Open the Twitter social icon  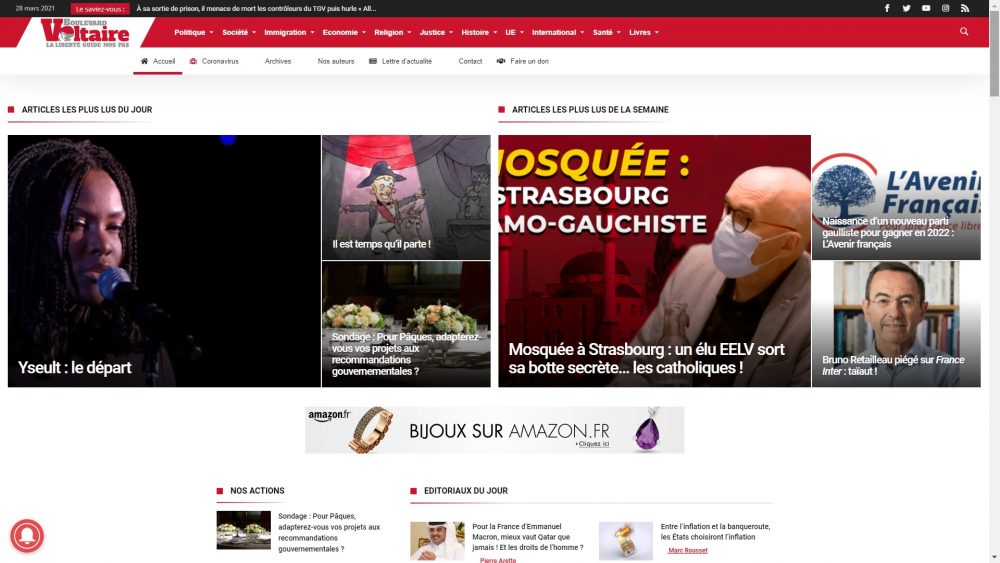906,8
